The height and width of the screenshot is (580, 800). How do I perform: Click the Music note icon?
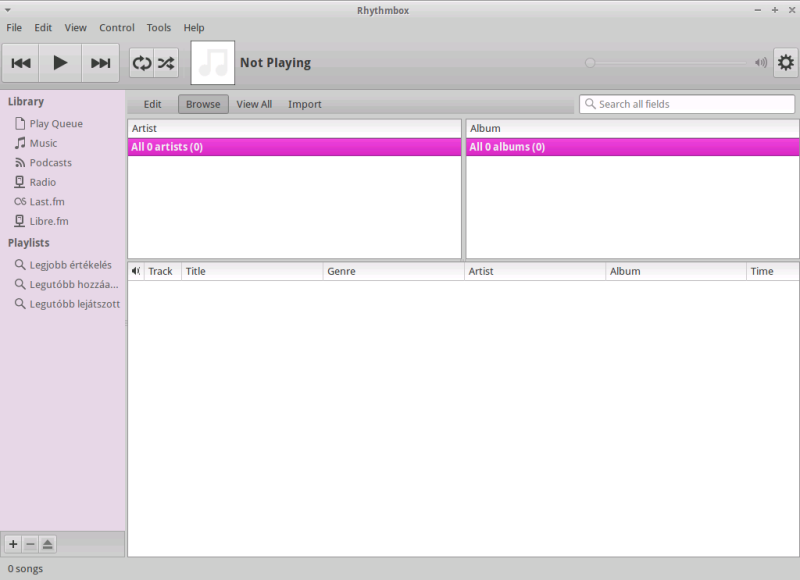point(20,143)
